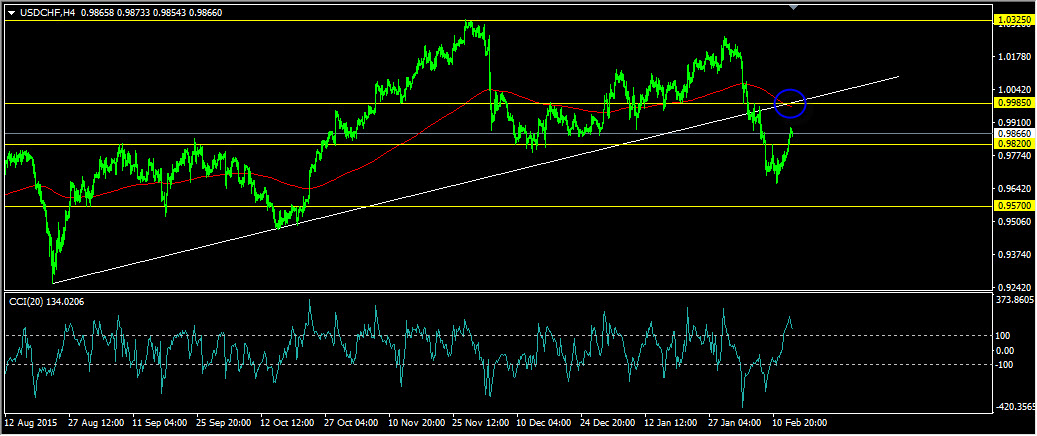
Task: Click the 12 Jan 12:00 time label
Action: [x=671, y=422]
